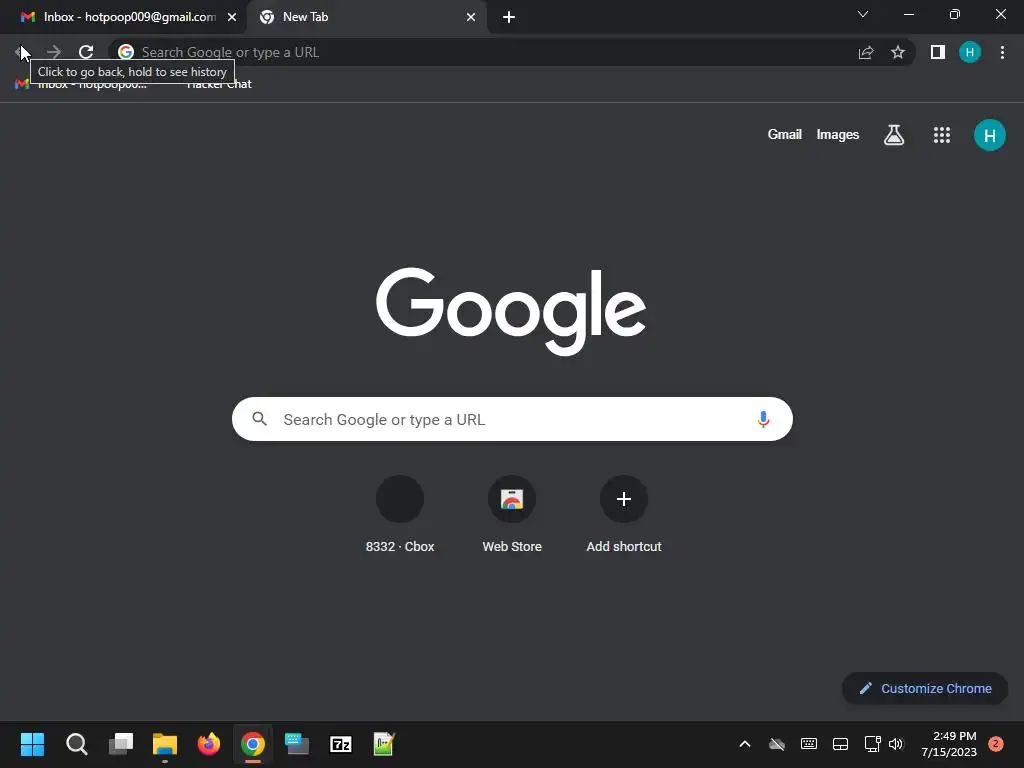Open the on-screen keyboard app on taskbar
Screen dimensions: 1024x768
(x=297, y=744)
